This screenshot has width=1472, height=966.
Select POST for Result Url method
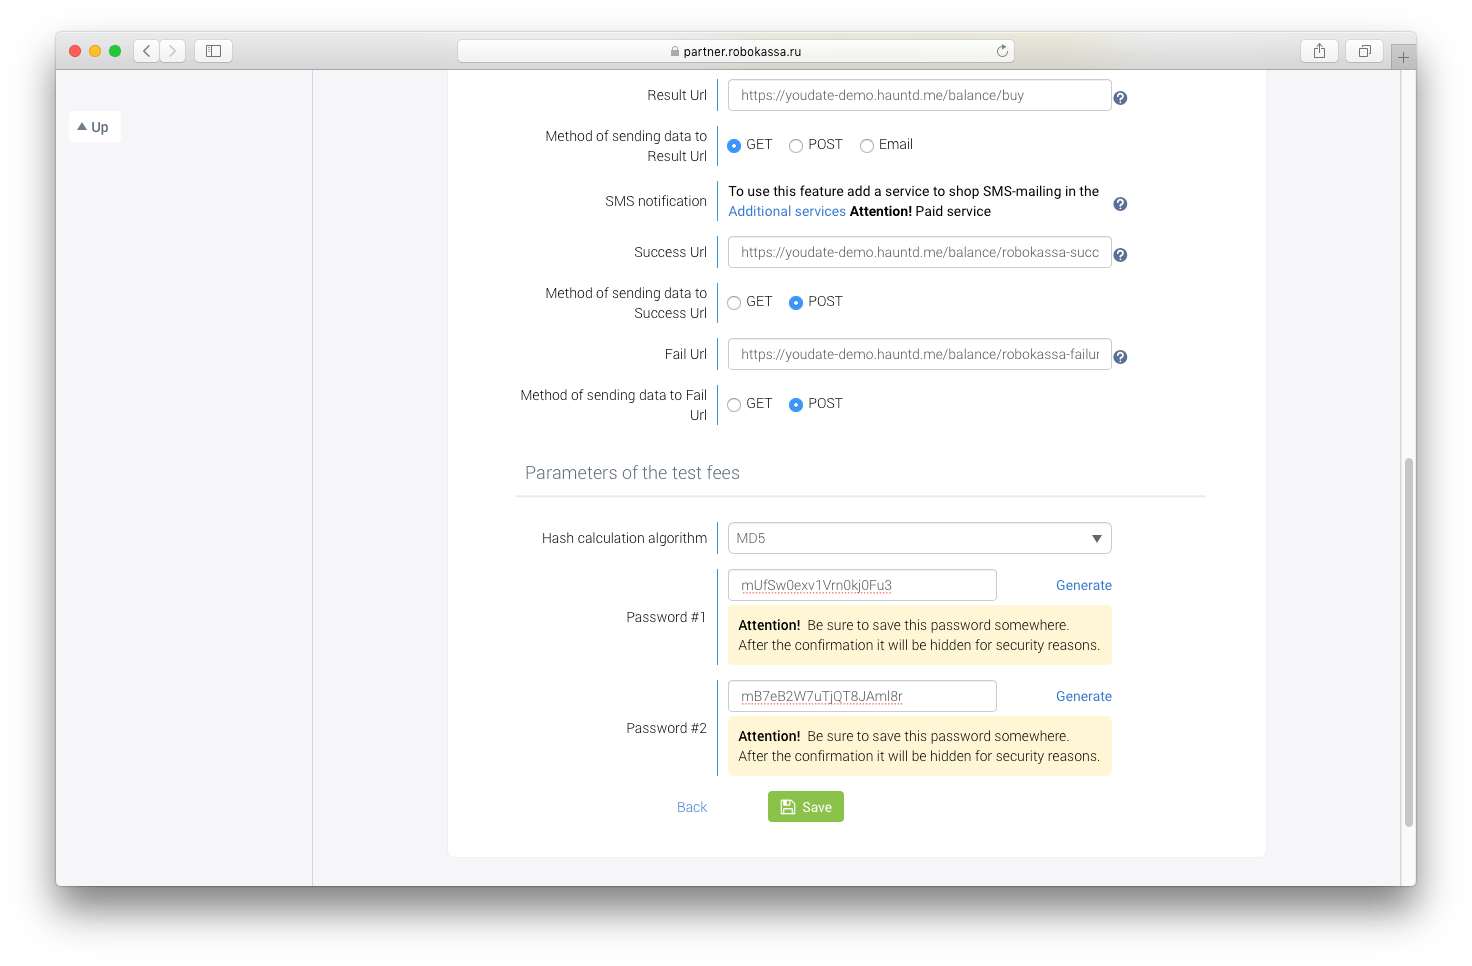796,146
